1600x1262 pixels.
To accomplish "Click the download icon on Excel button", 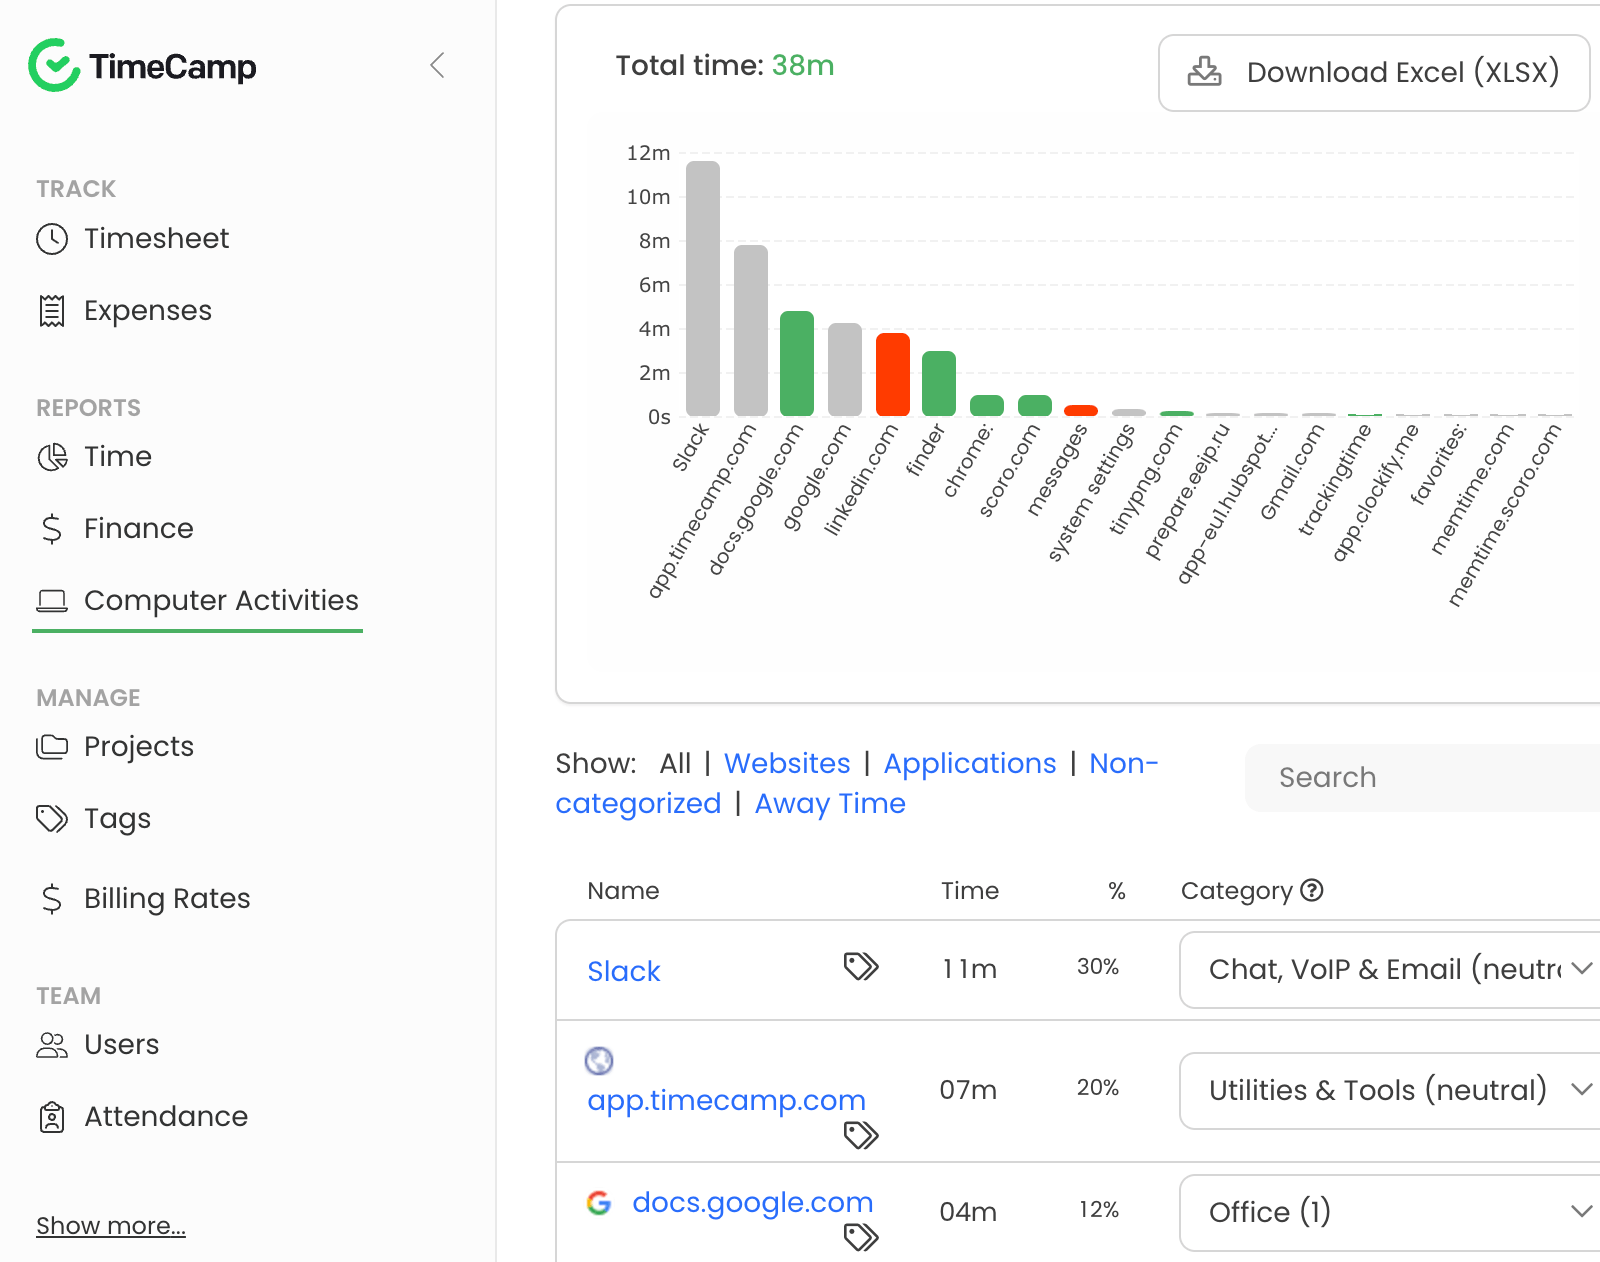I will pos(1204,72).
